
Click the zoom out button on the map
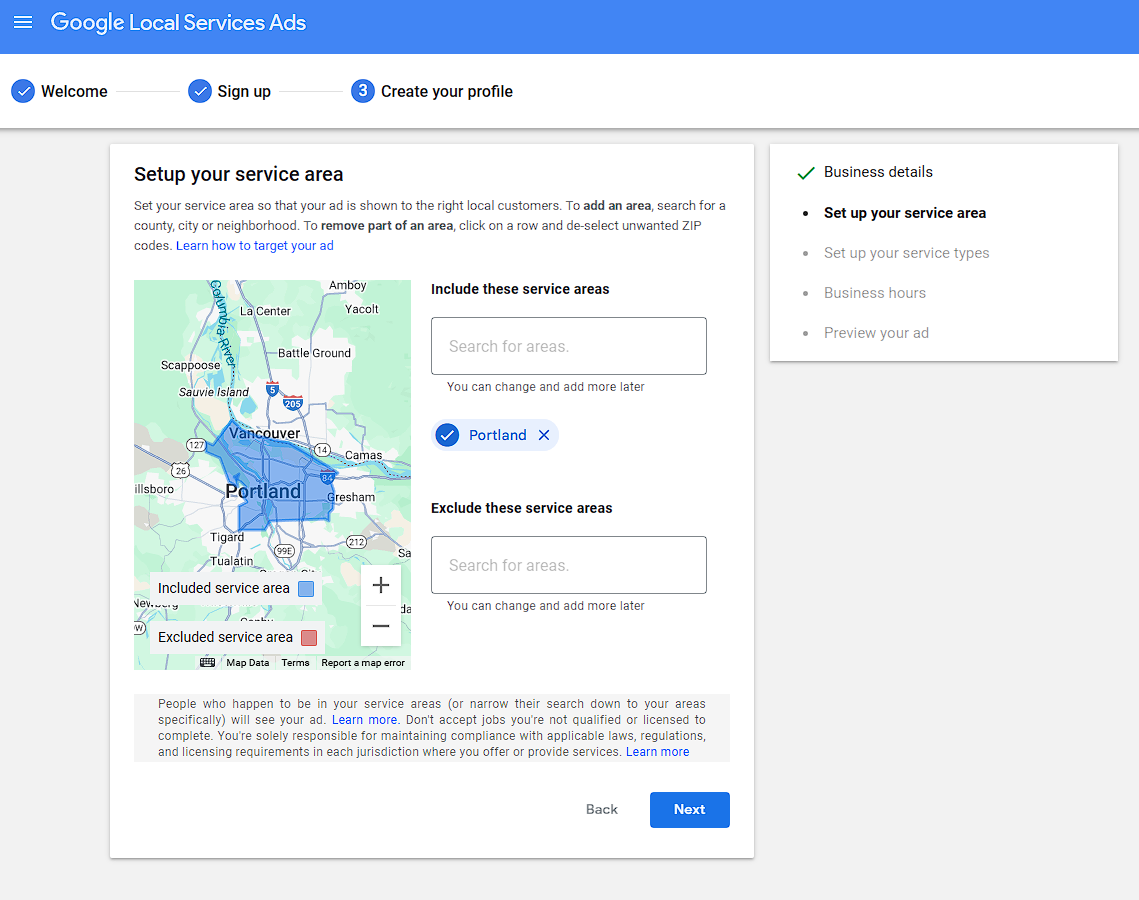click(381, 625)
